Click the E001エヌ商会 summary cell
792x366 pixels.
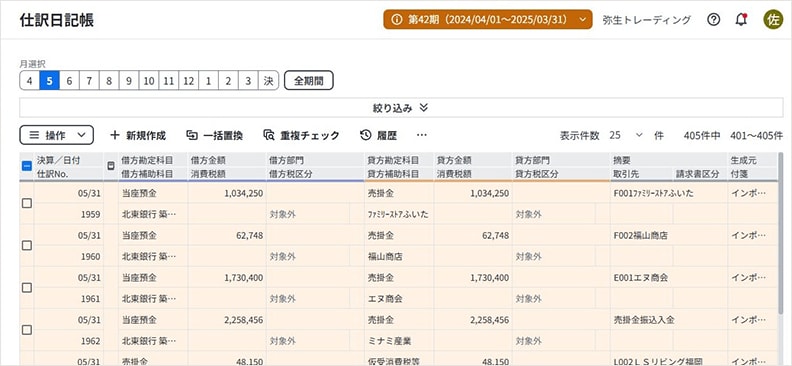pyautogui.click(x=669, y=278)
